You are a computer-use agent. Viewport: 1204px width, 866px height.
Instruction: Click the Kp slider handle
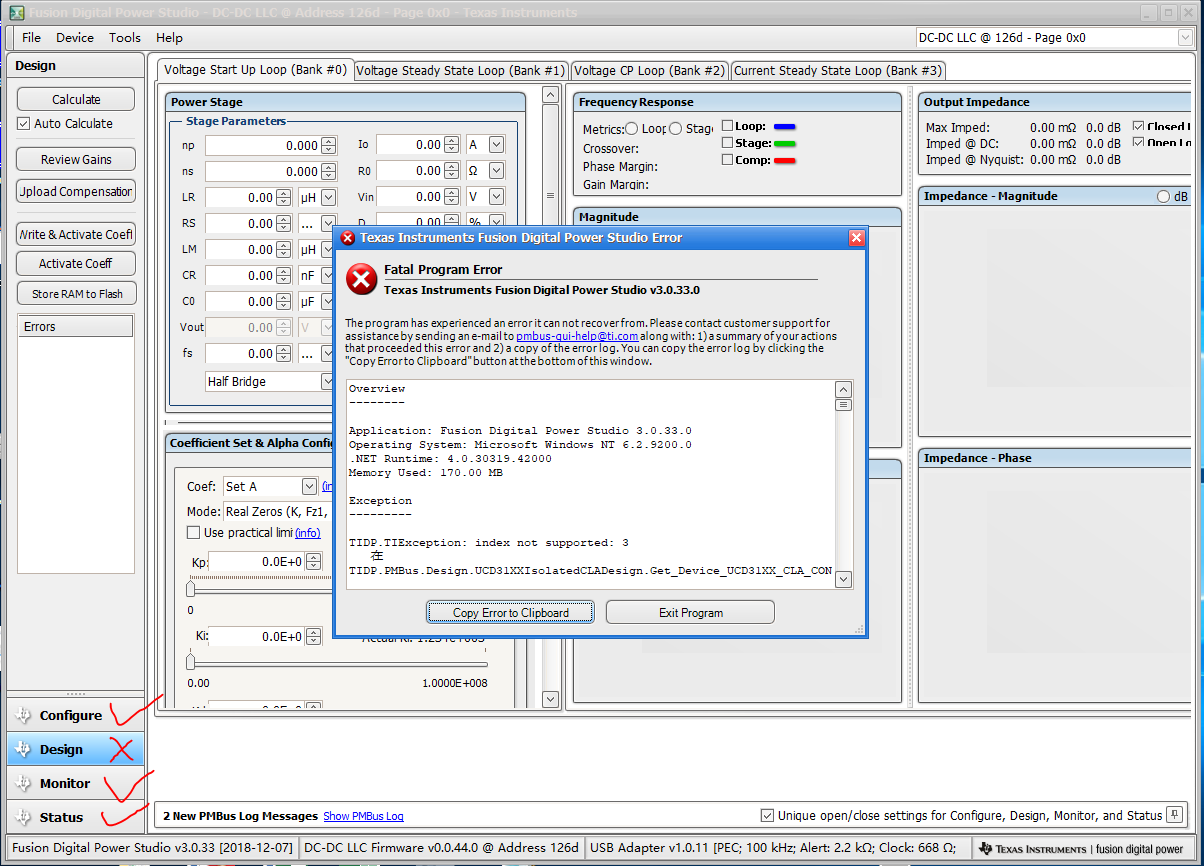(190, 589)
